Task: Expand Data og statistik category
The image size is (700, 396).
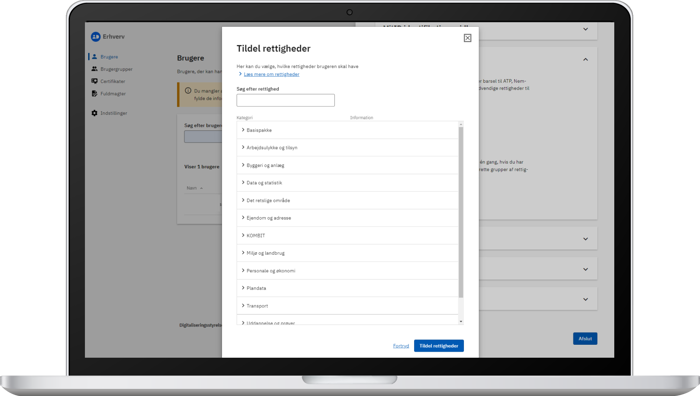Action: (347, 183)
